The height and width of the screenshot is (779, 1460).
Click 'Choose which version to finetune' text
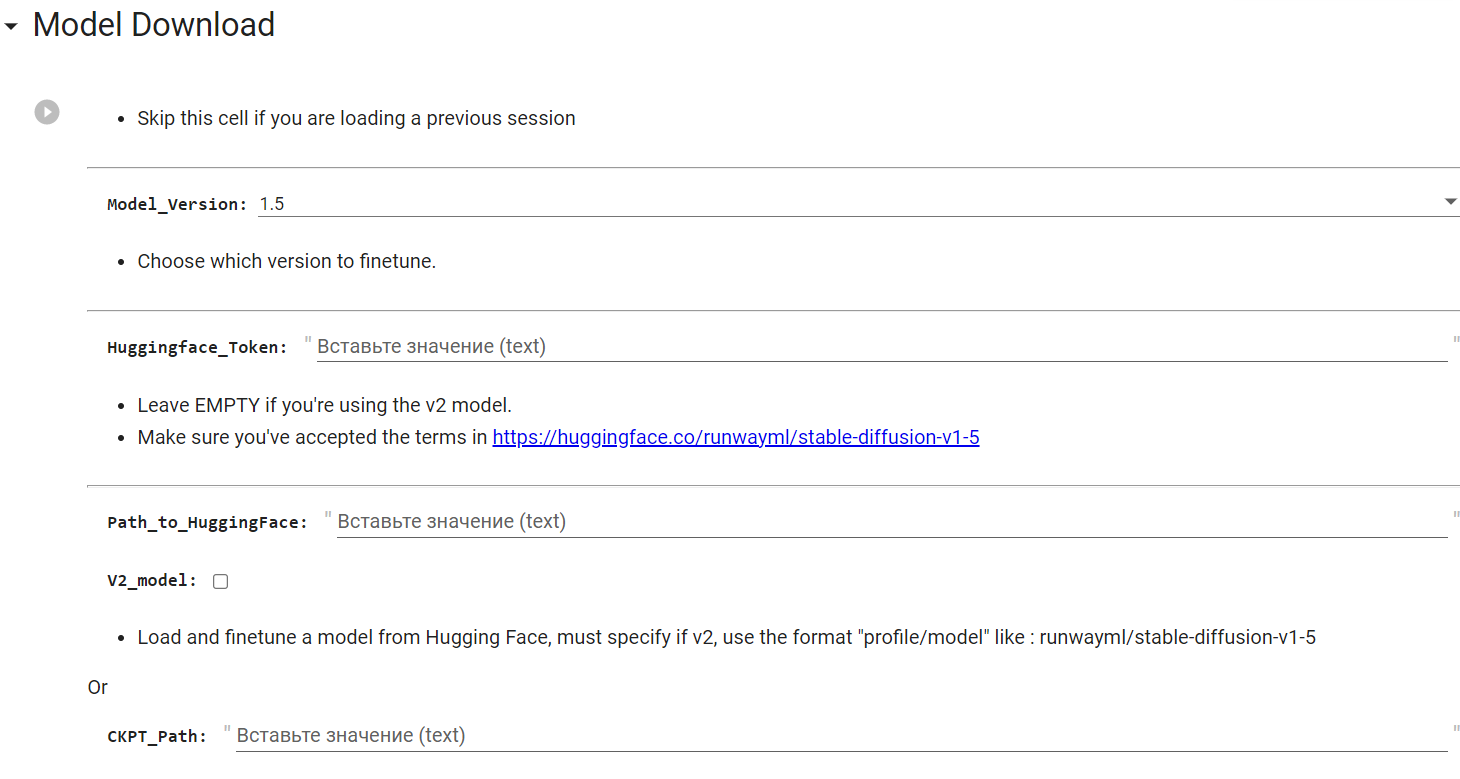pos(286,262)
